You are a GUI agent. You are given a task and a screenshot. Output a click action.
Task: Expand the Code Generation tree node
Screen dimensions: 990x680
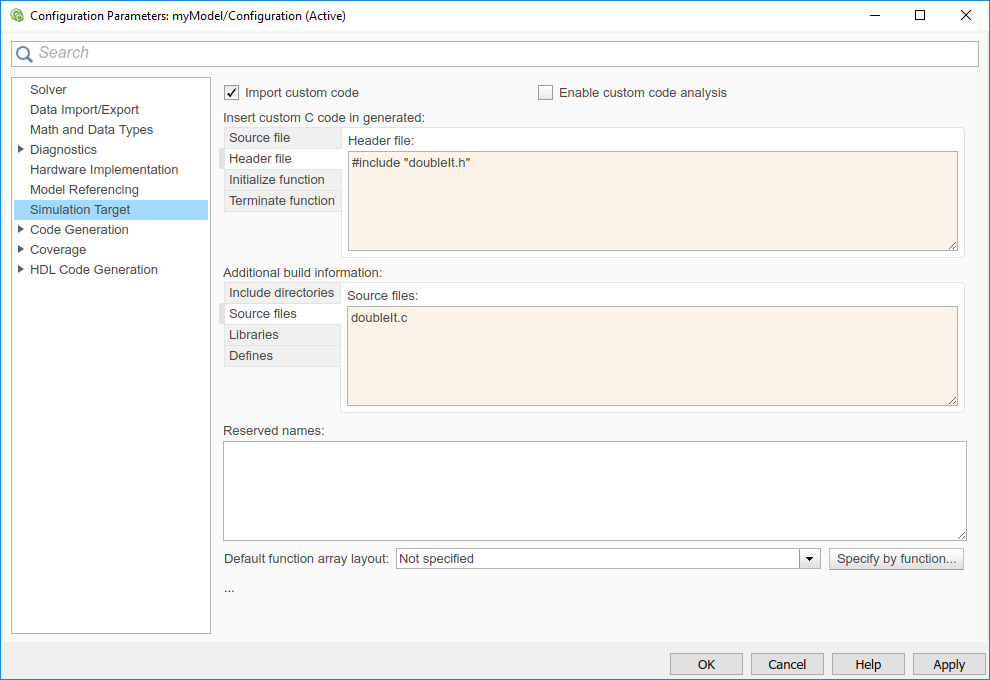point(21,230)
